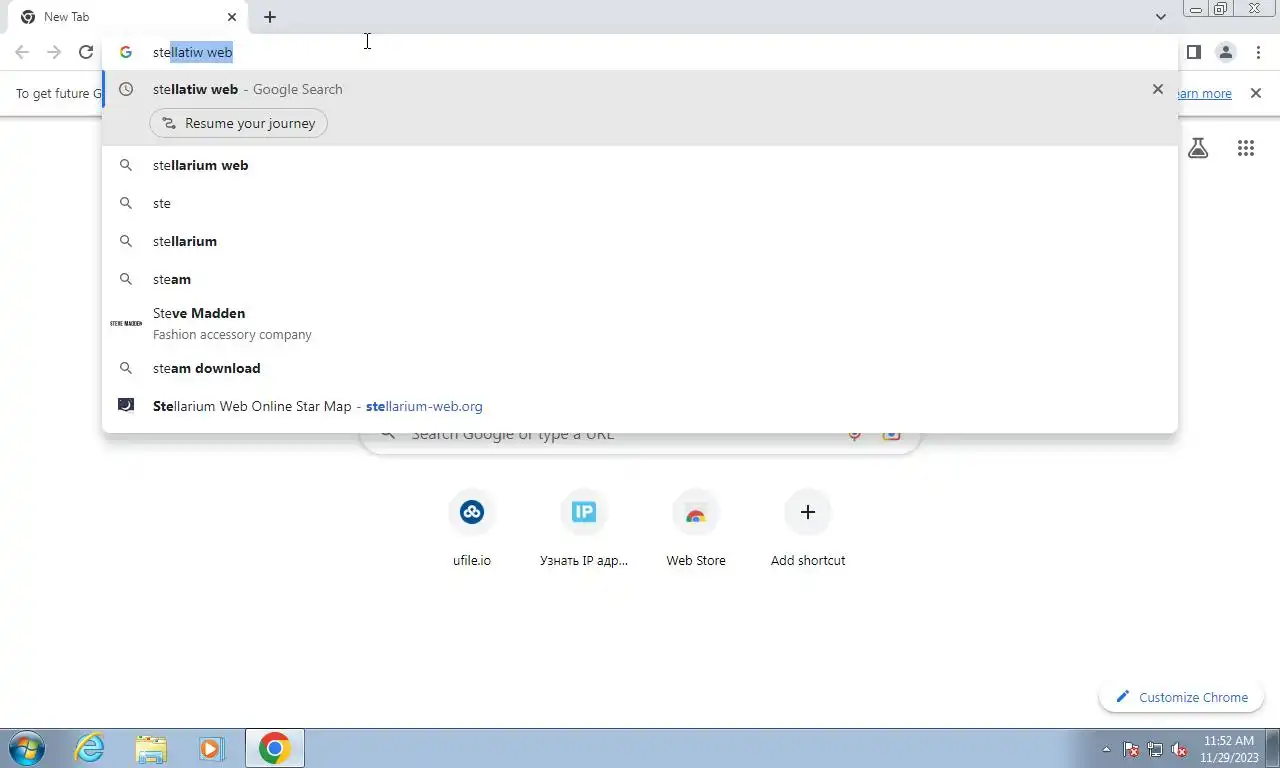Click Action Center flag tray icon
Image resolution: width=1280 pixels, height=768 pixels.
pyautogui.click(x=1131, y=749)
